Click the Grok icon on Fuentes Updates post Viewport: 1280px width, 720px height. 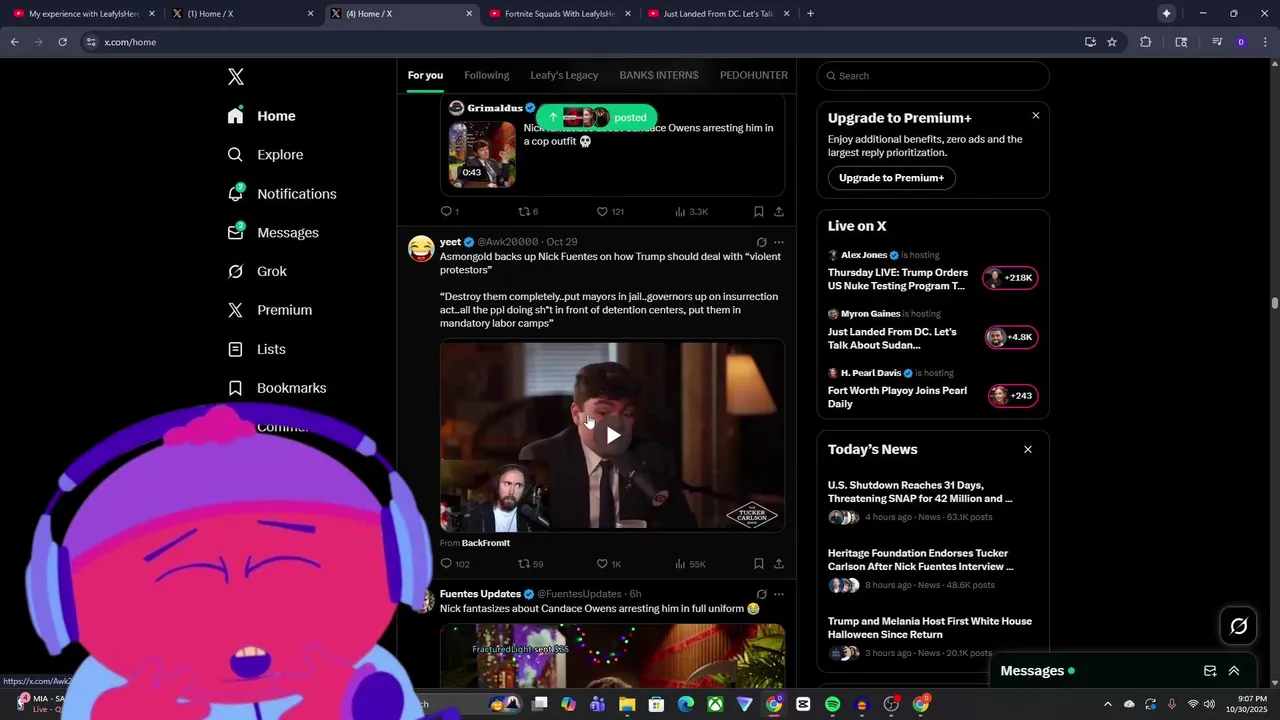coord(761,594)
